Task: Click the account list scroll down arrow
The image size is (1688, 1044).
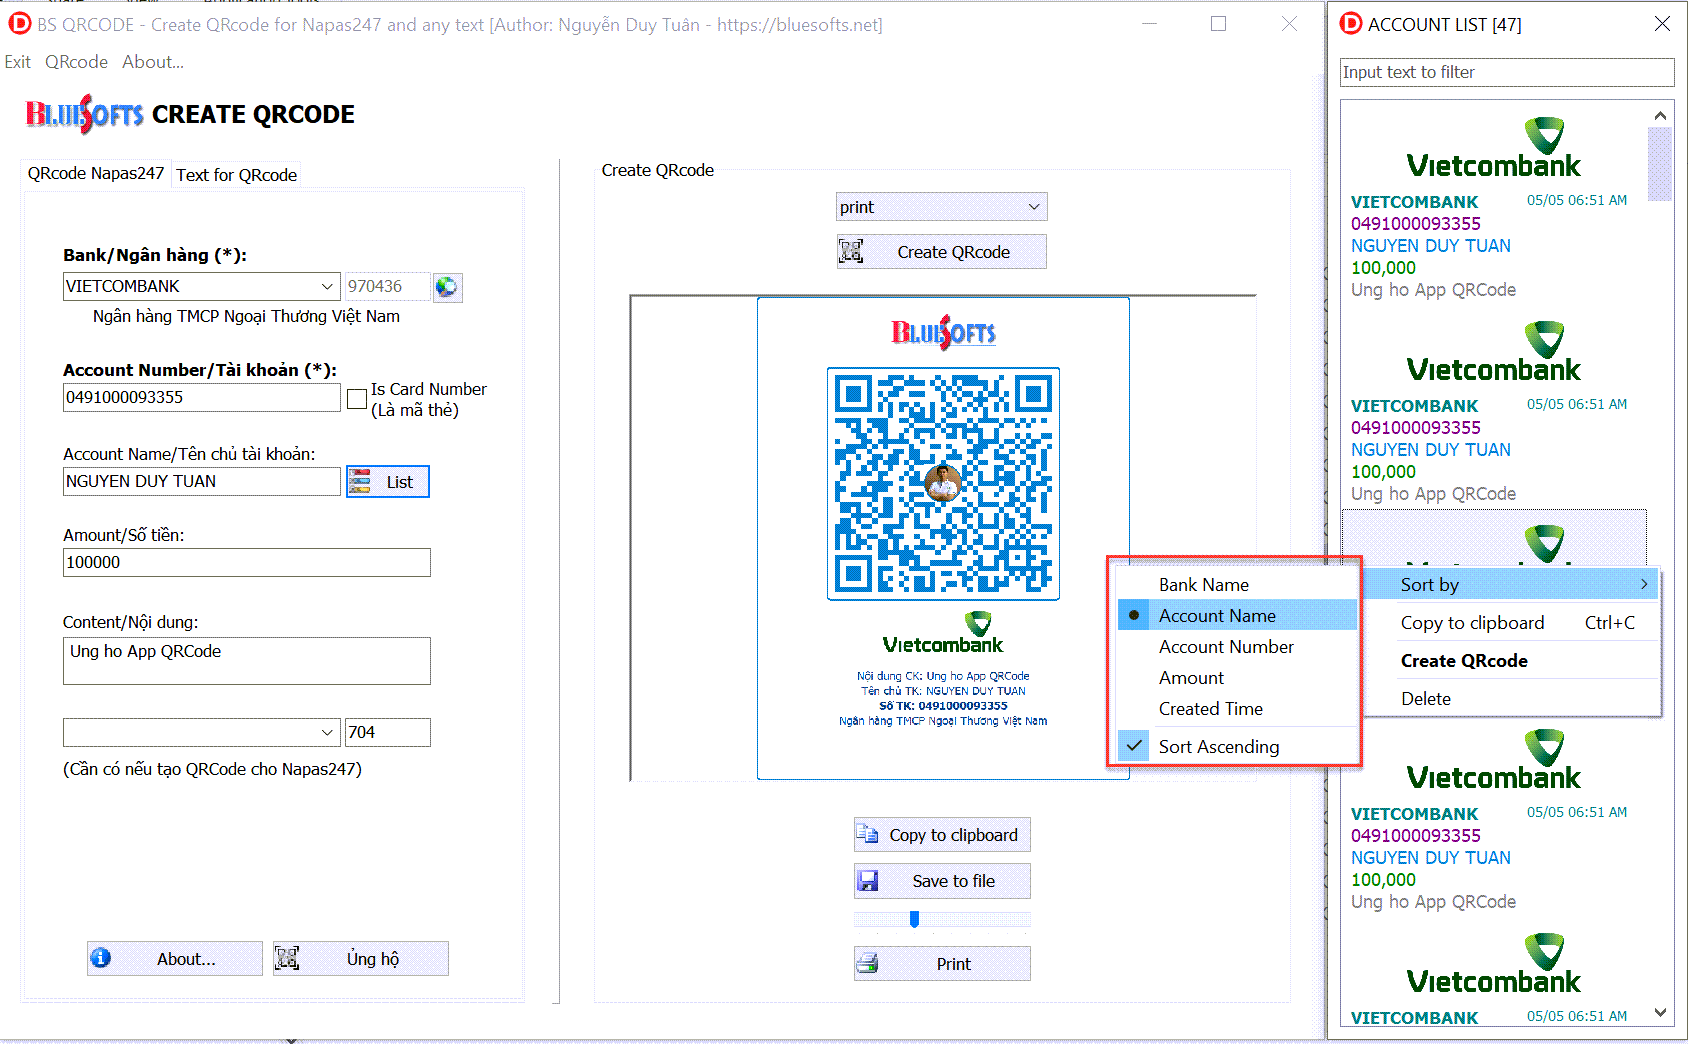Action: point(1660,1012)
